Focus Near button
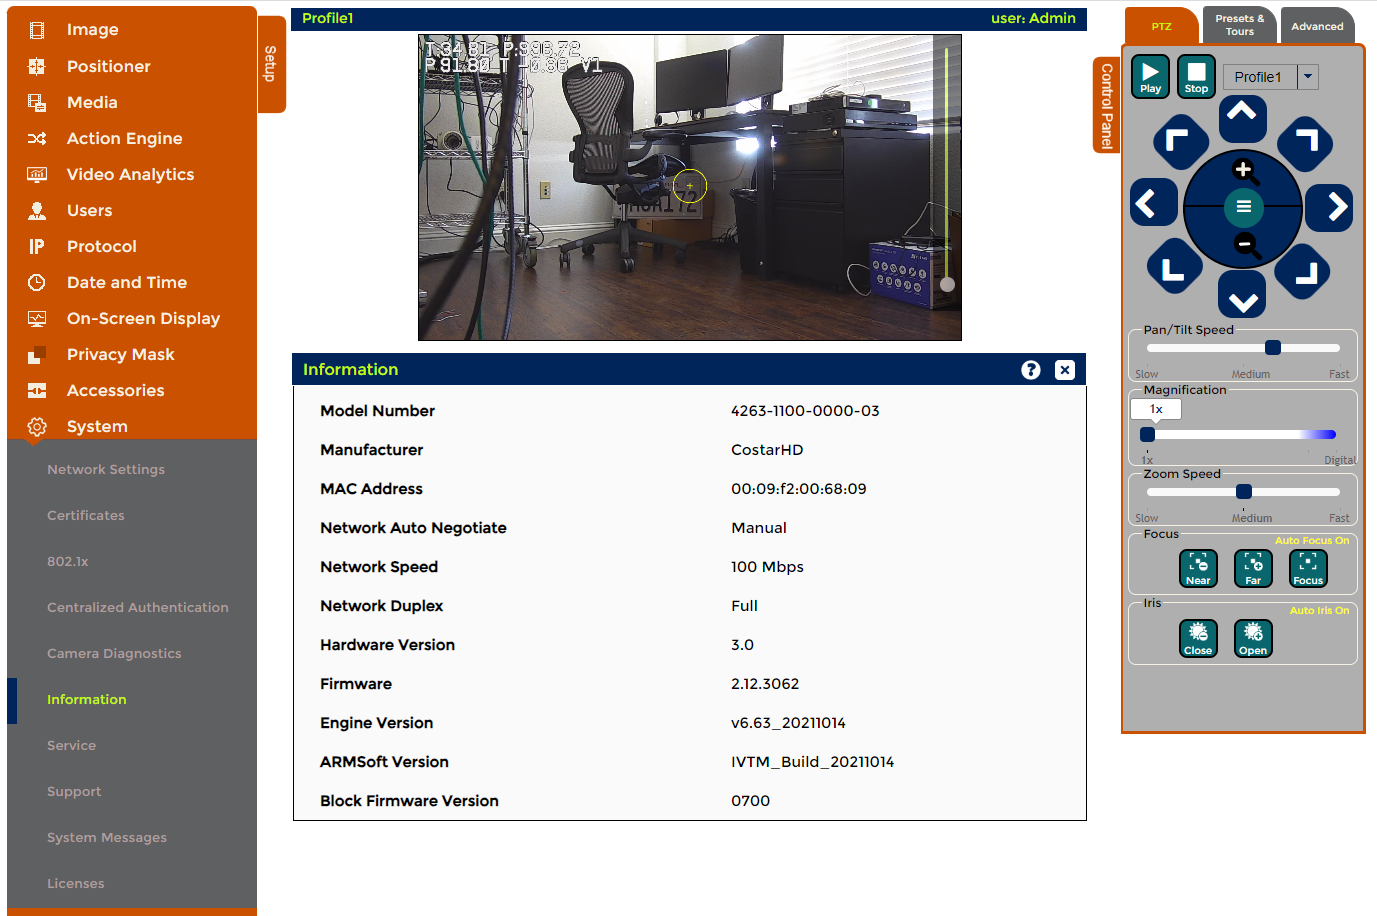 1198,568
